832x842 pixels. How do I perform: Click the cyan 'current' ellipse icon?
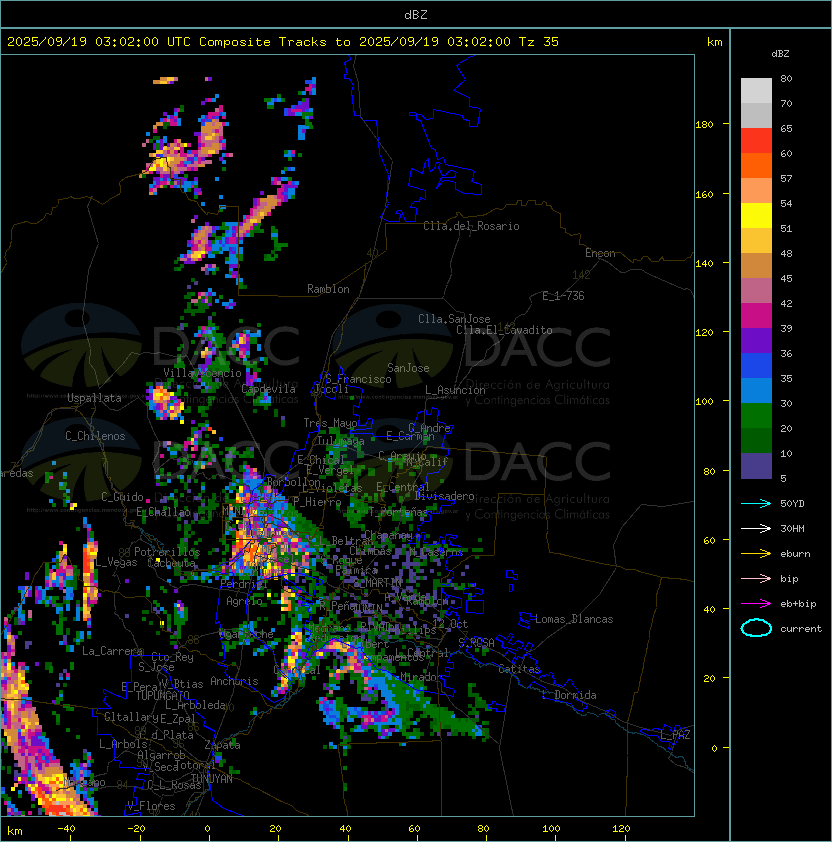756,628
